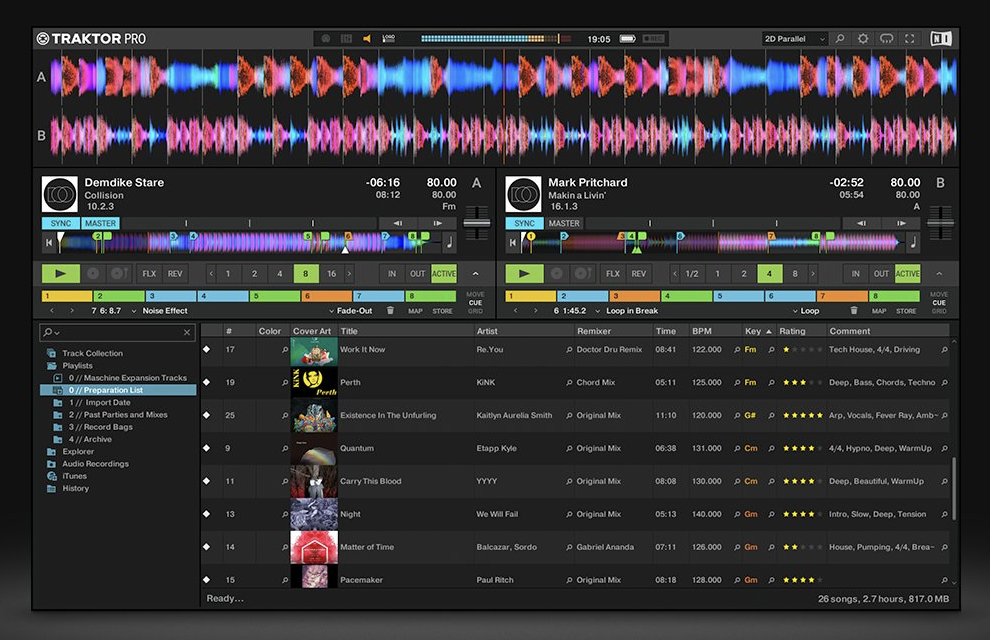This screenshot has width=990, height=640.
Task: Nudge Deck A tempo bend forward
Action: coord(437,223)
